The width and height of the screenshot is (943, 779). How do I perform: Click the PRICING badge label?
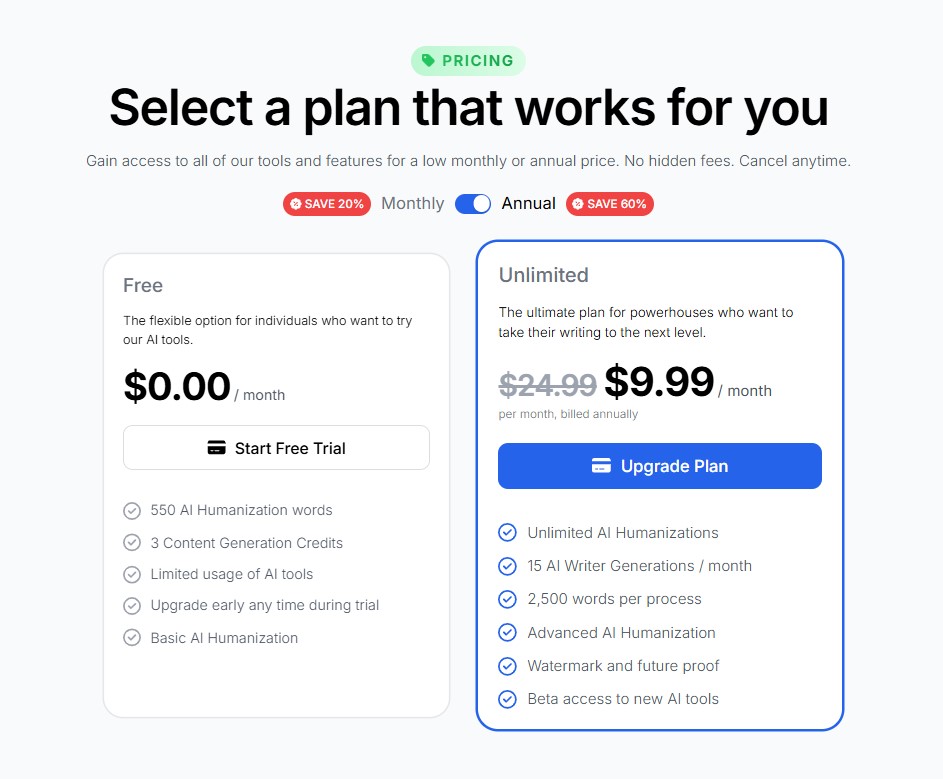(478, 61)
